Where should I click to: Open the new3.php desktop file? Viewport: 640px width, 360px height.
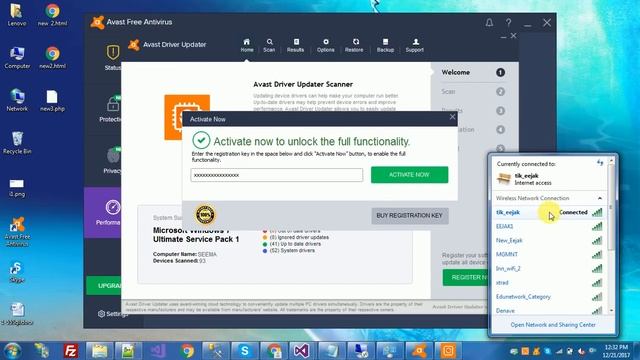pyautogui.click(x=52, y=100)
